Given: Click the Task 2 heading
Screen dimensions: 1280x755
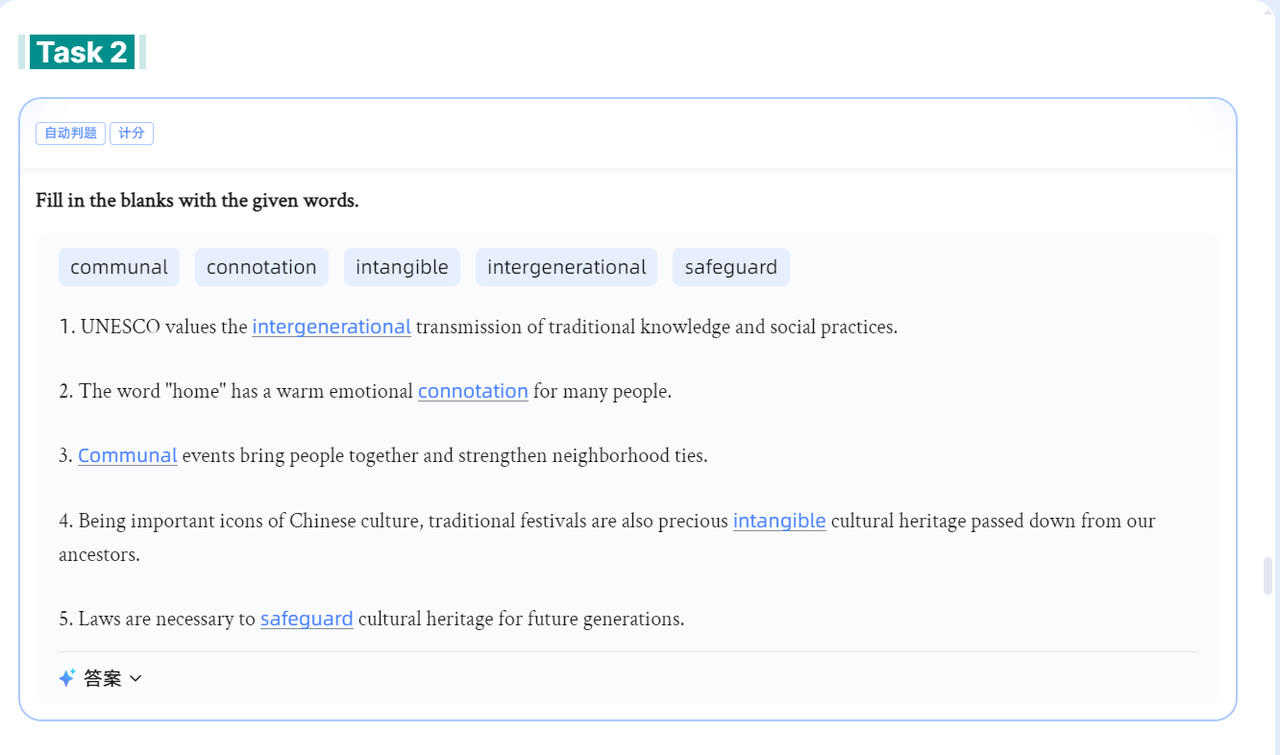Looking at the screenshot, I should [x=82, y=52].
